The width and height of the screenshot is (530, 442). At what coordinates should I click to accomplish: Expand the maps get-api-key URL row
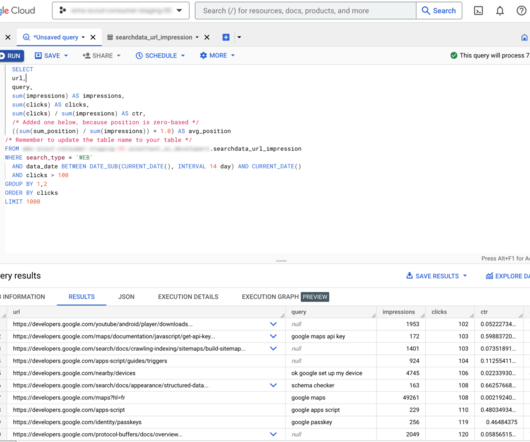(x=273, y=336)
